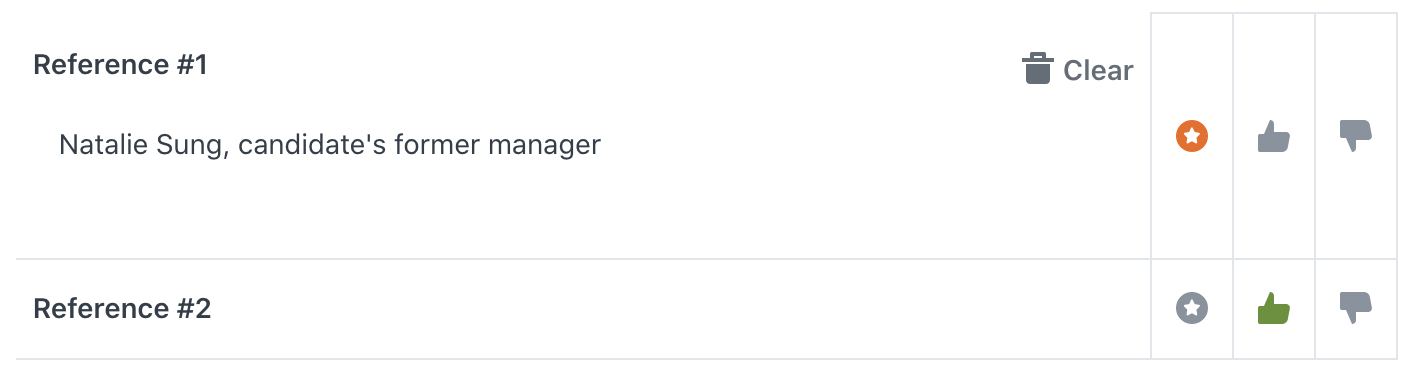This screenshot has width=1412, height=384.
Task: Select the gray star rating for Reference #2
Action: (x=1192, y=308)
